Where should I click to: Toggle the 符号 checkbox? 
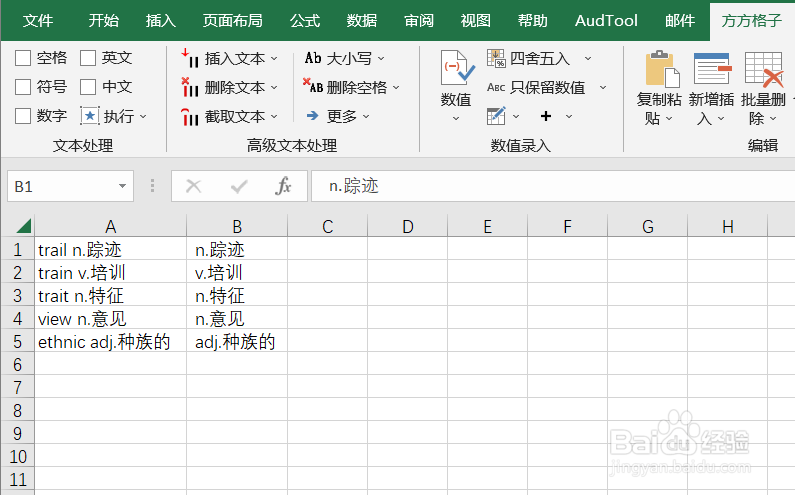tap(23, 87)
